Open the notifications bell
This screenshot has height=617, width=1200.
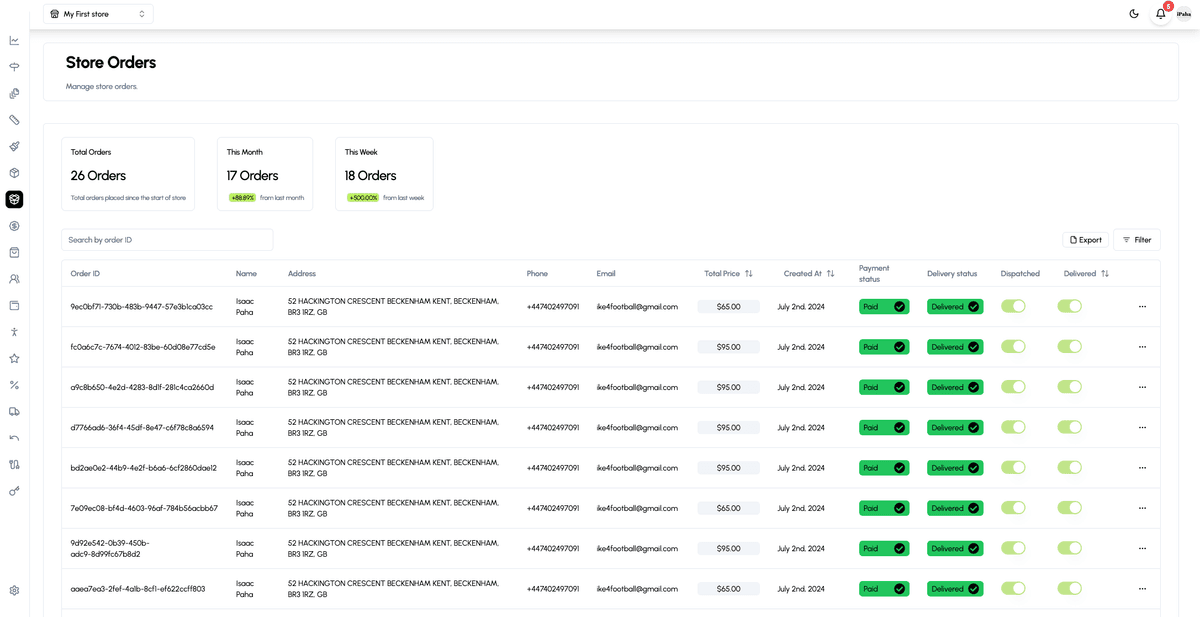coord(1160,14)
